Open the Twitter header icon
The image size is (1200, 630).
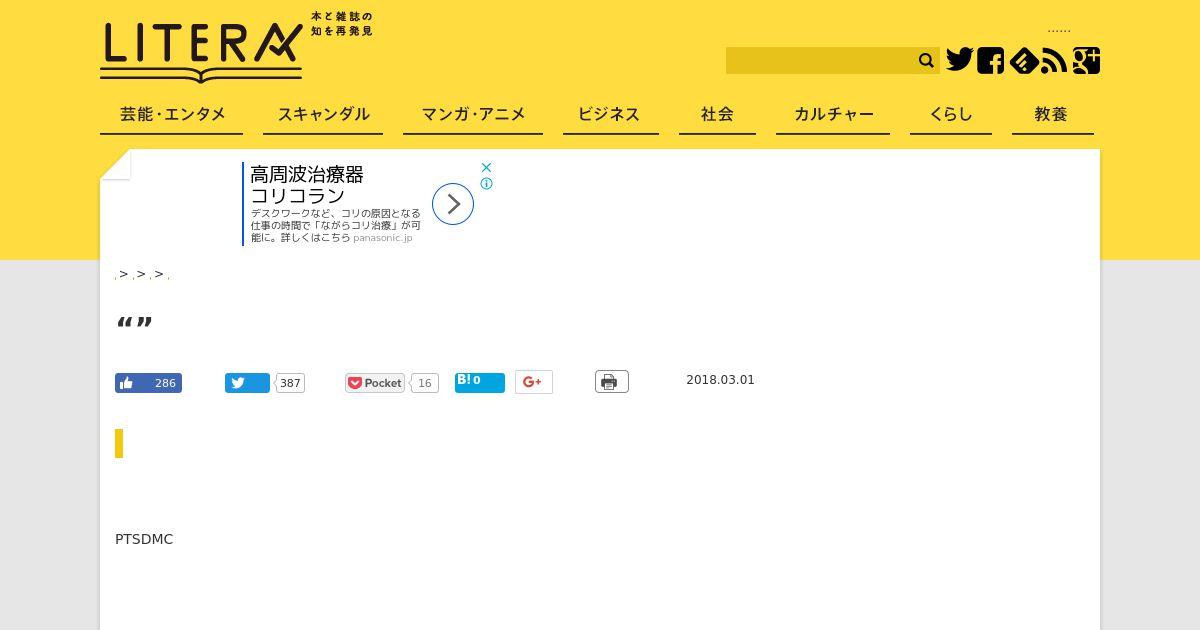[x=960, y=60]
